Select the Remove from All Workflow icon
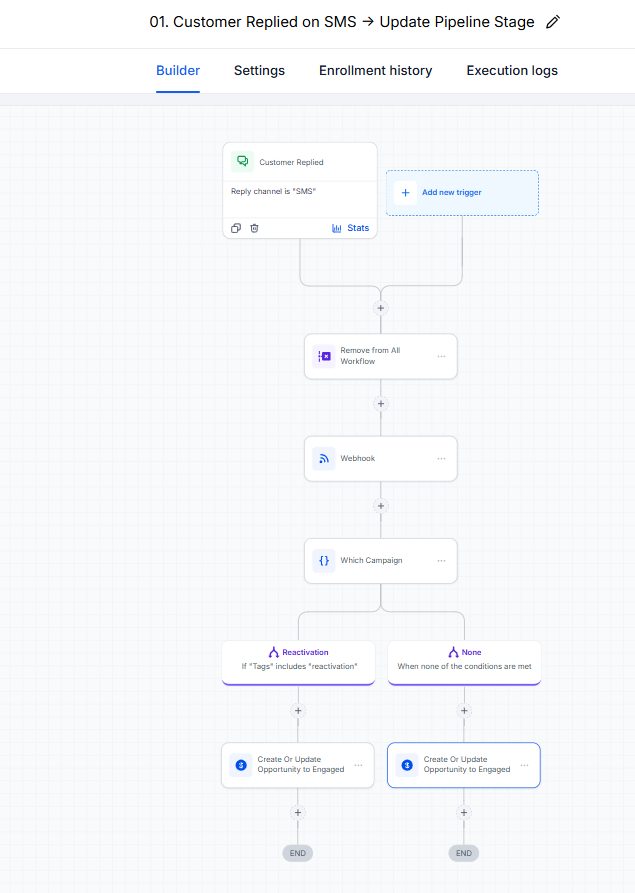The width and height of the screenshot is (635, 893). pos(323,356)
